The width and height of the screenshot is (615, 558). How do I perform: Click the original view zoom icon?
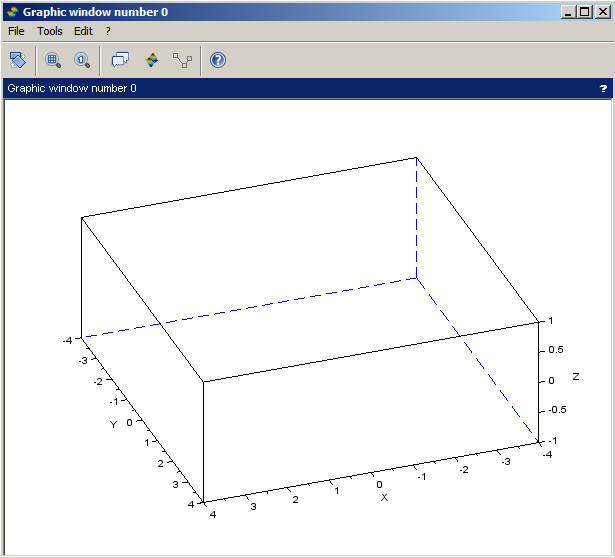pyautogui.click(x=81, y=60)
